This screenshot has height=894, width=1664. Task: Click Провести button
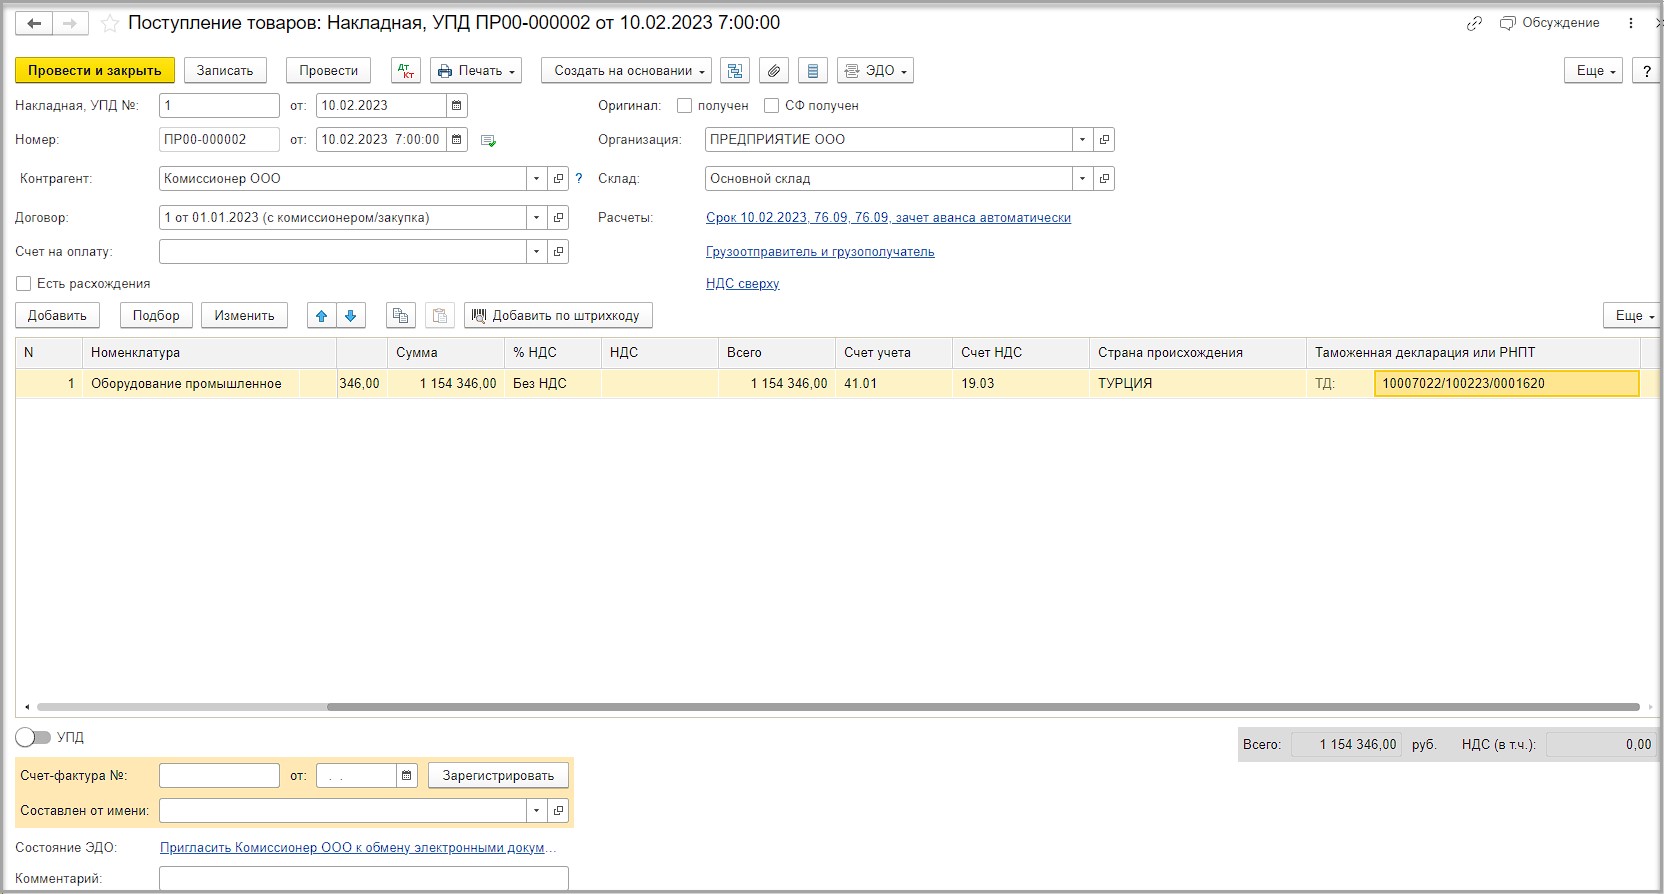[x=329, y=71]
